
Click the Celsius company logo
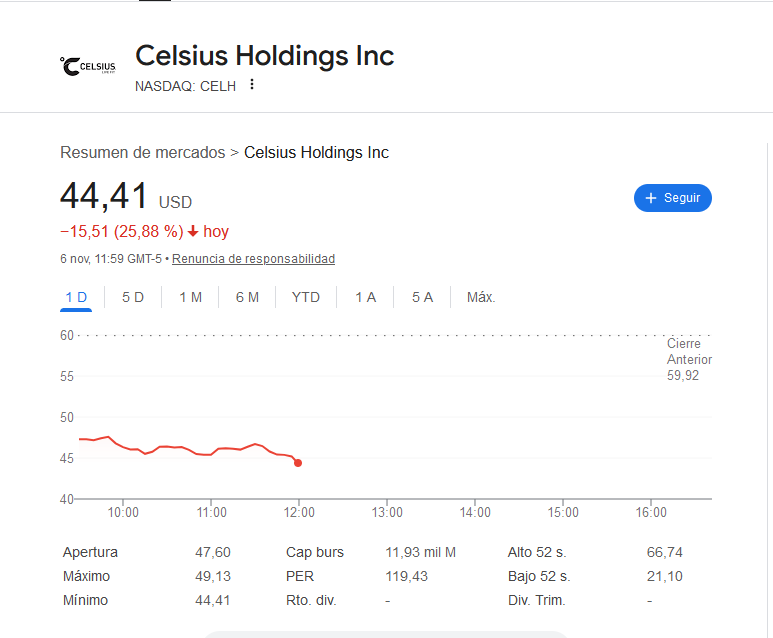[88, 66]
